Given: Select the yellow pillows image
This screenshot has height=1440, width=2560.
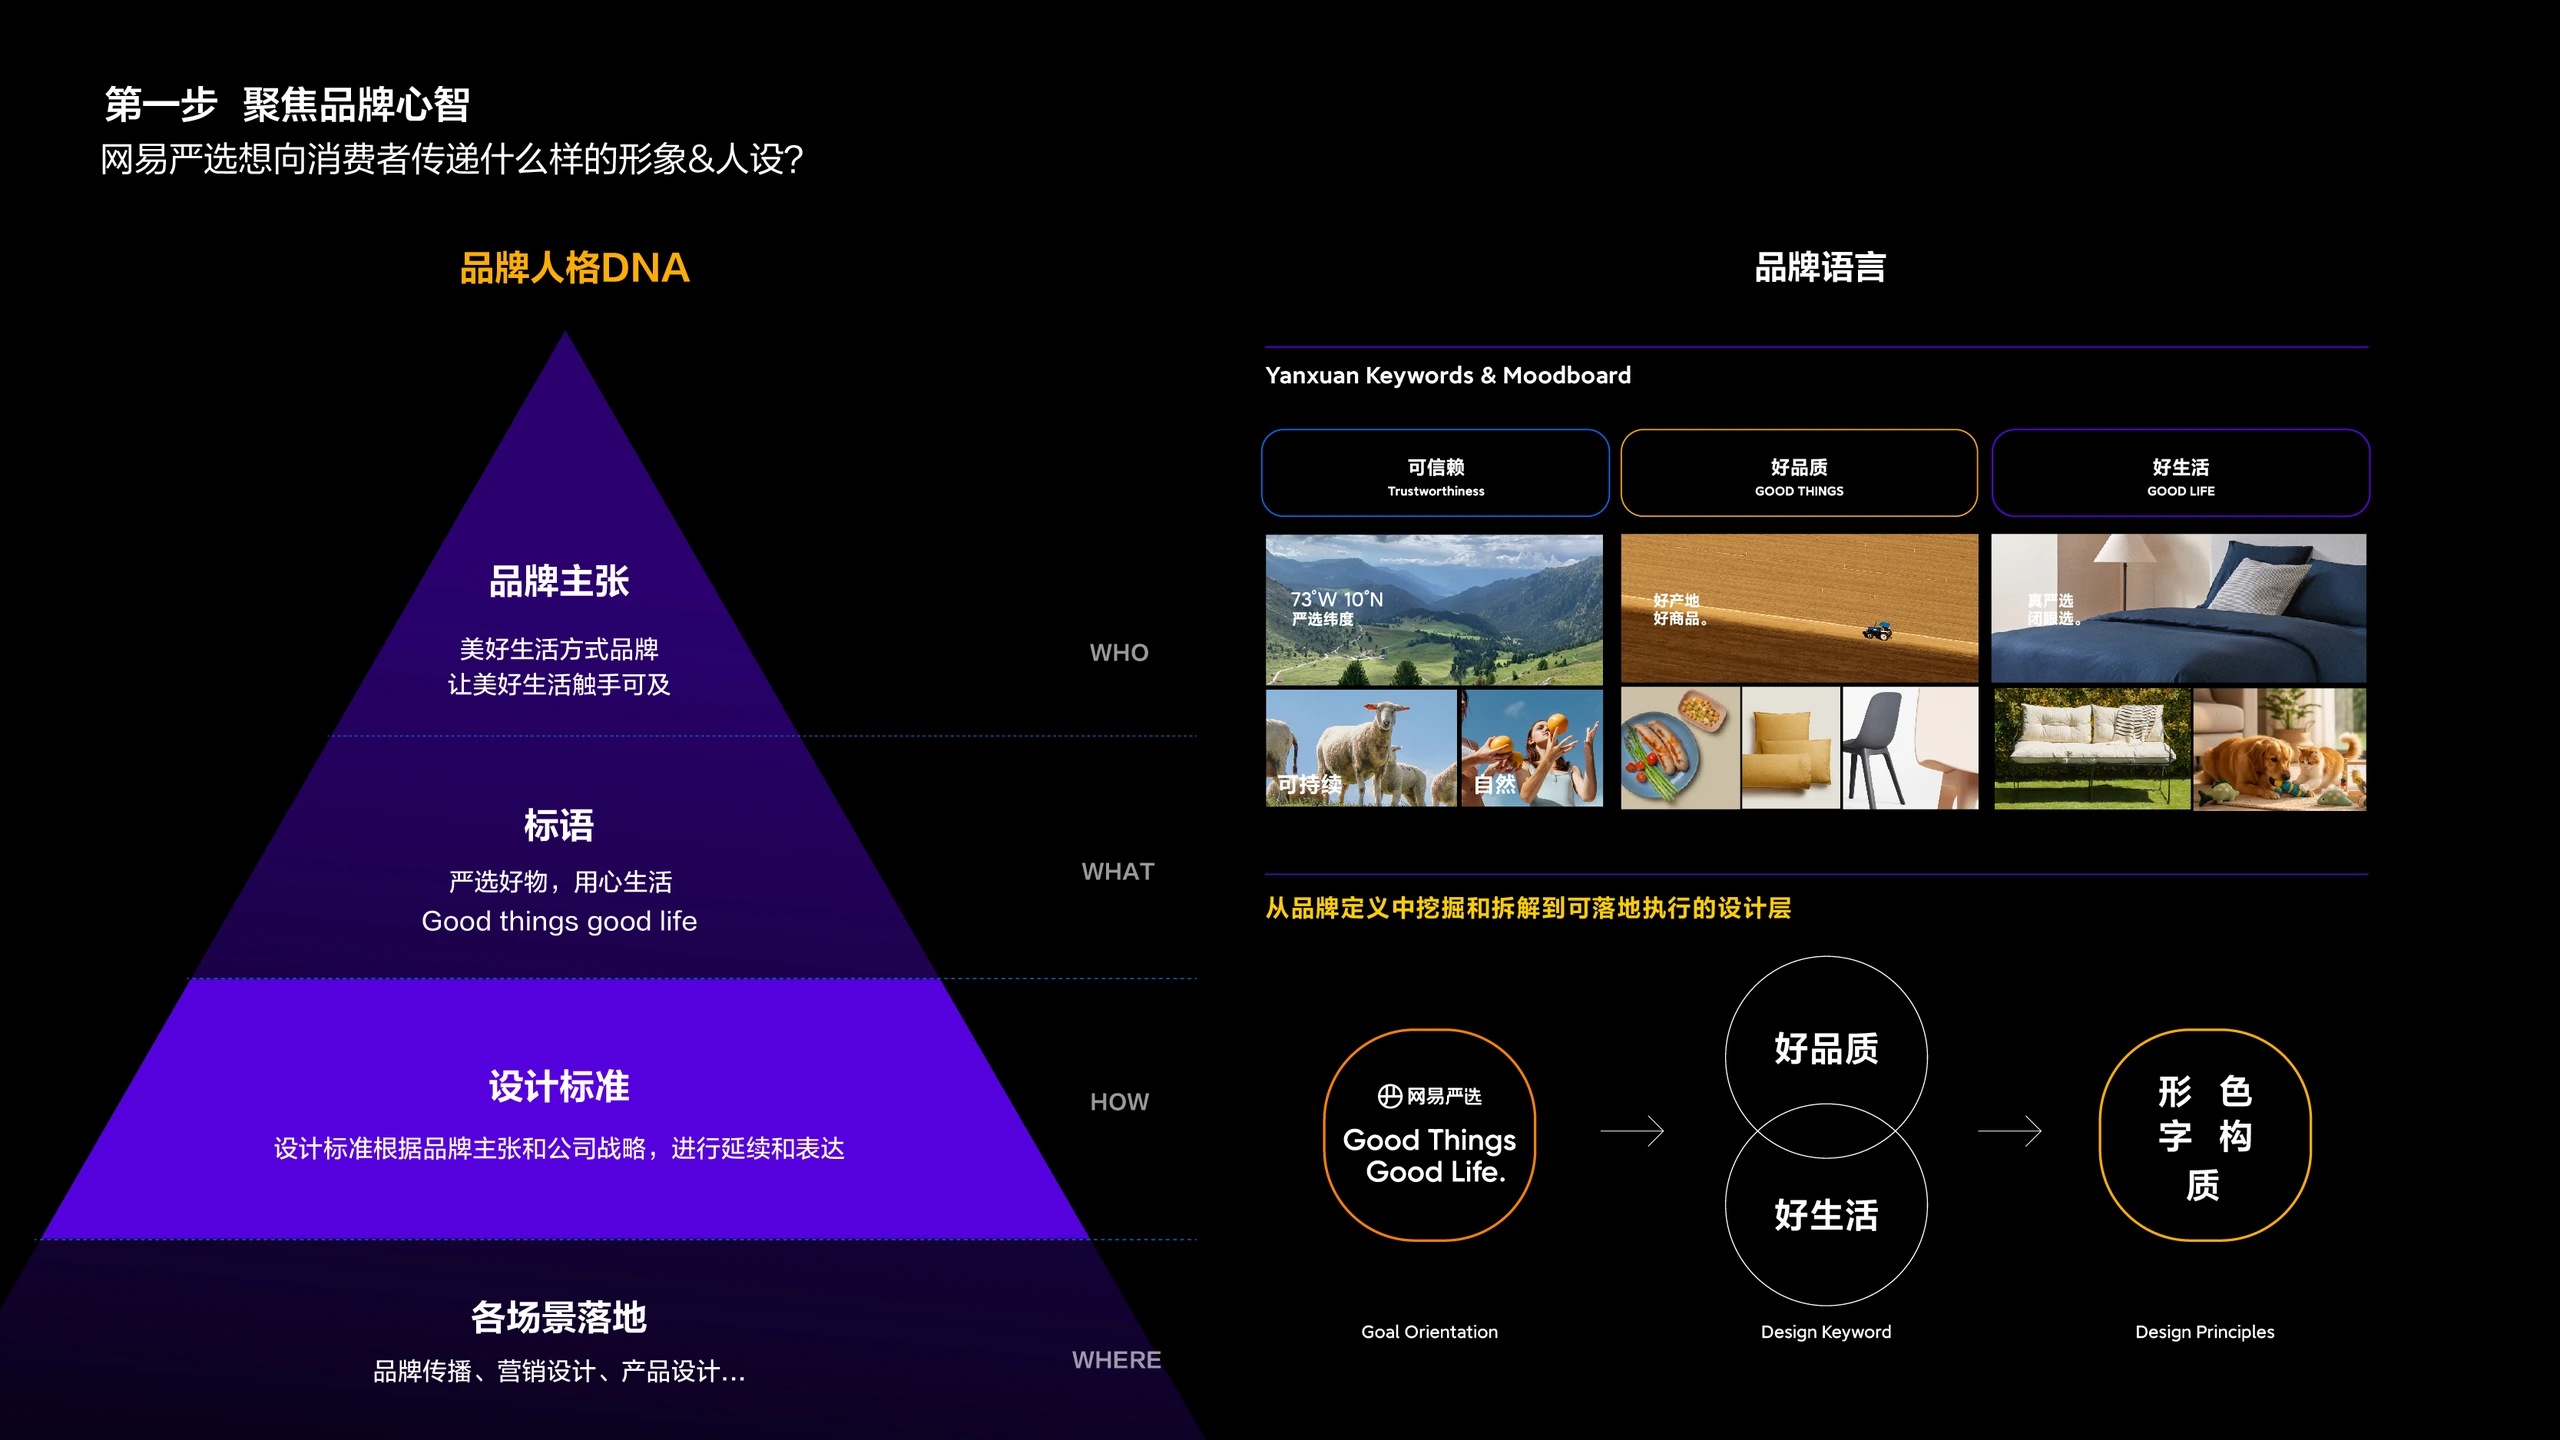Looking at the screenshot, I should click(x=1790, y=748).
